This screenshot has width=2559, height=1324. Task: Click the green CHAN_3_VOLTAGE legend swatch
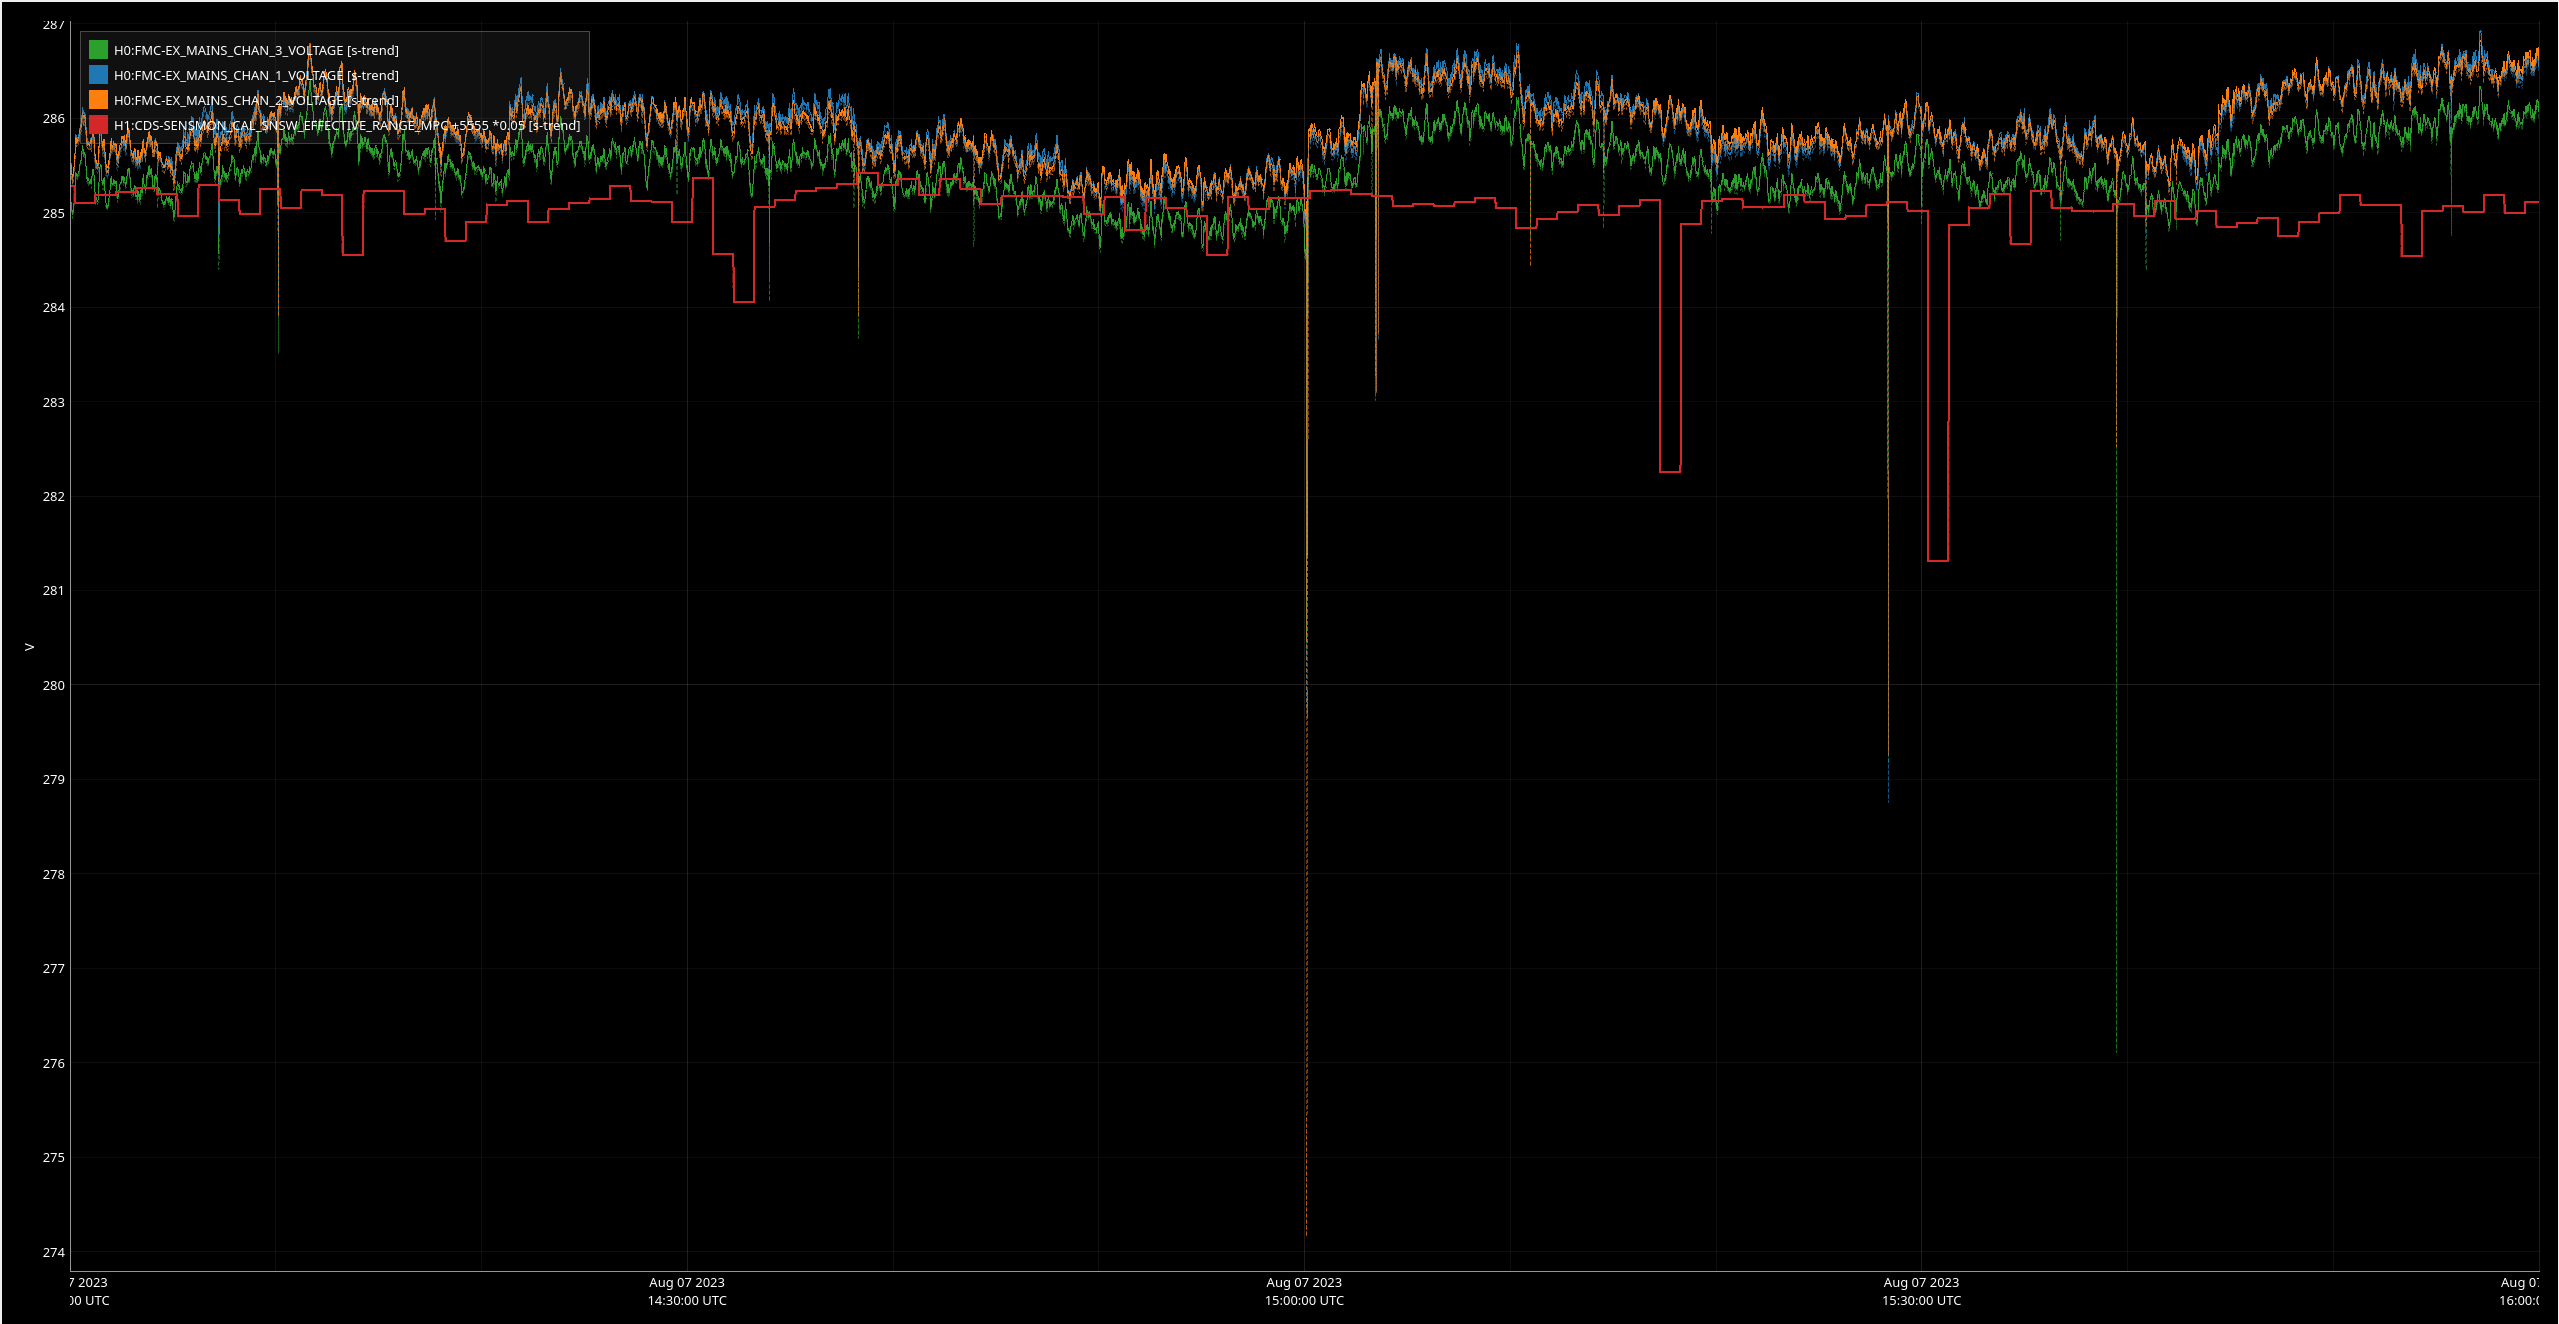(98, 50)
